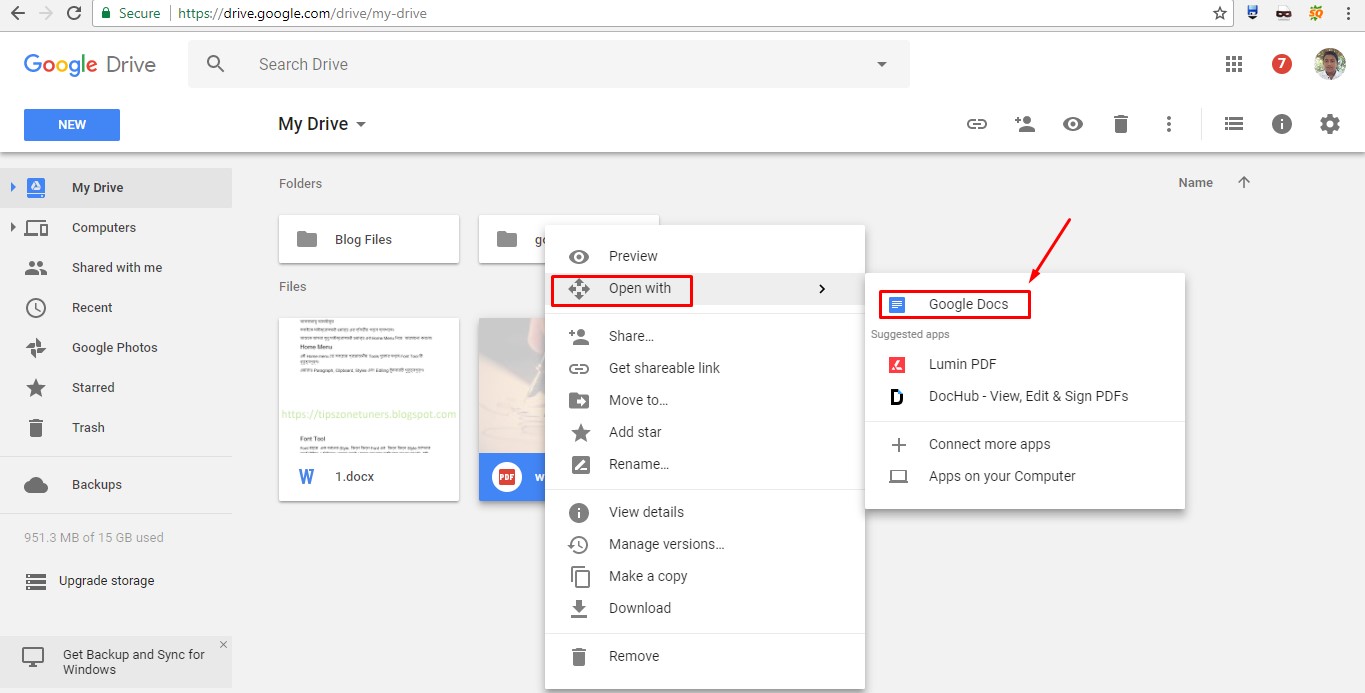Choose Remove in the context menu
The height and width of the screenshot is (693, 1365).
[x=705, y=656]
